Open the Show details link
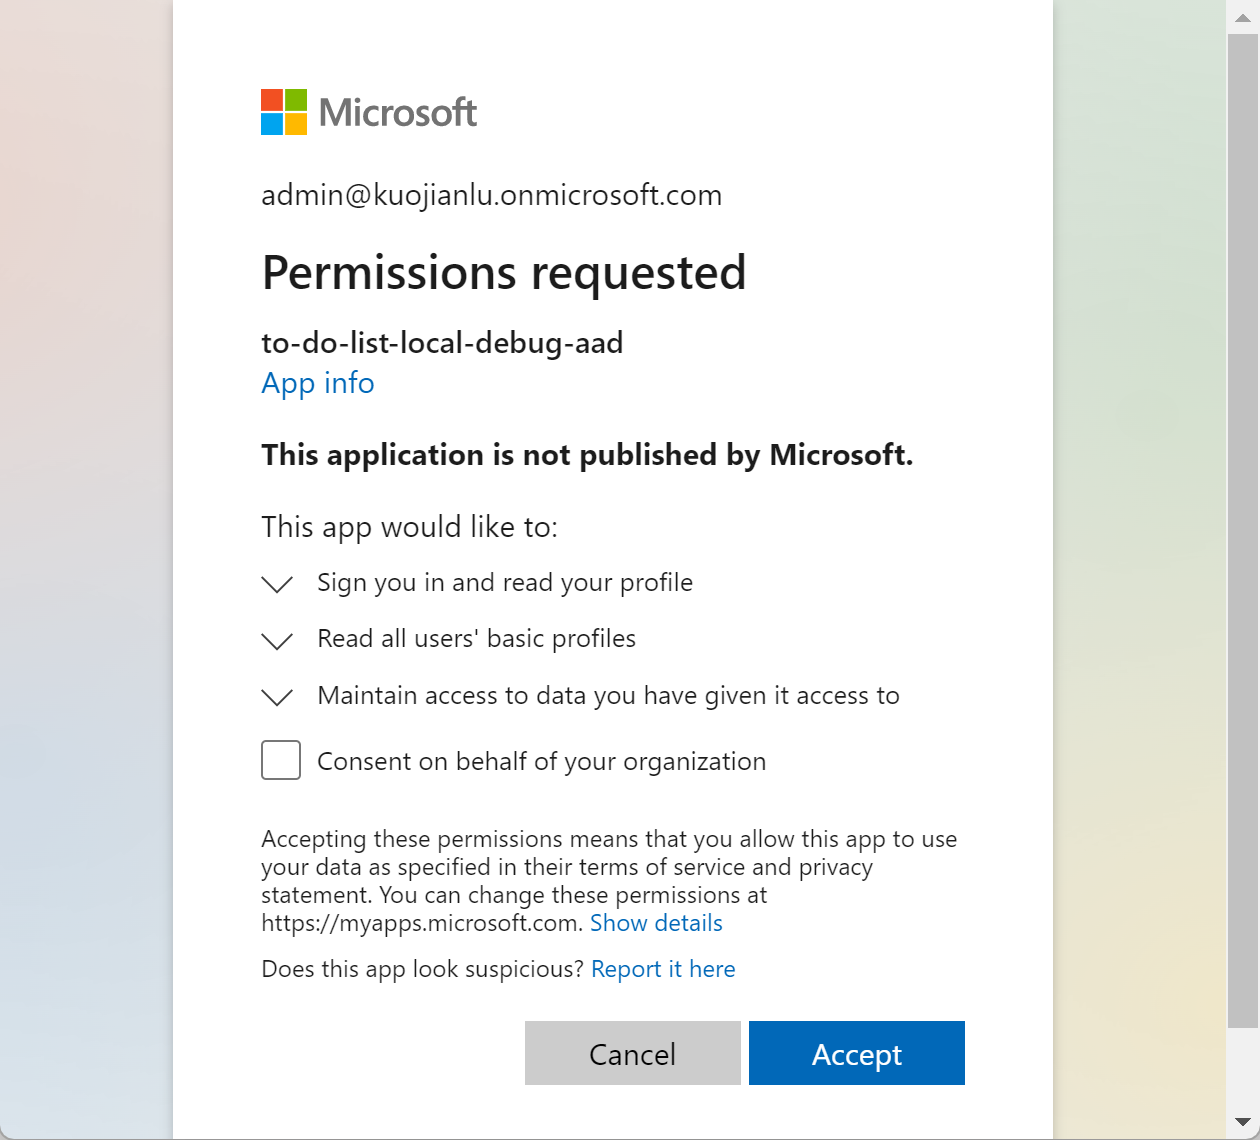Screen dimensions: 1260x1140 click(x=656, y=923)
